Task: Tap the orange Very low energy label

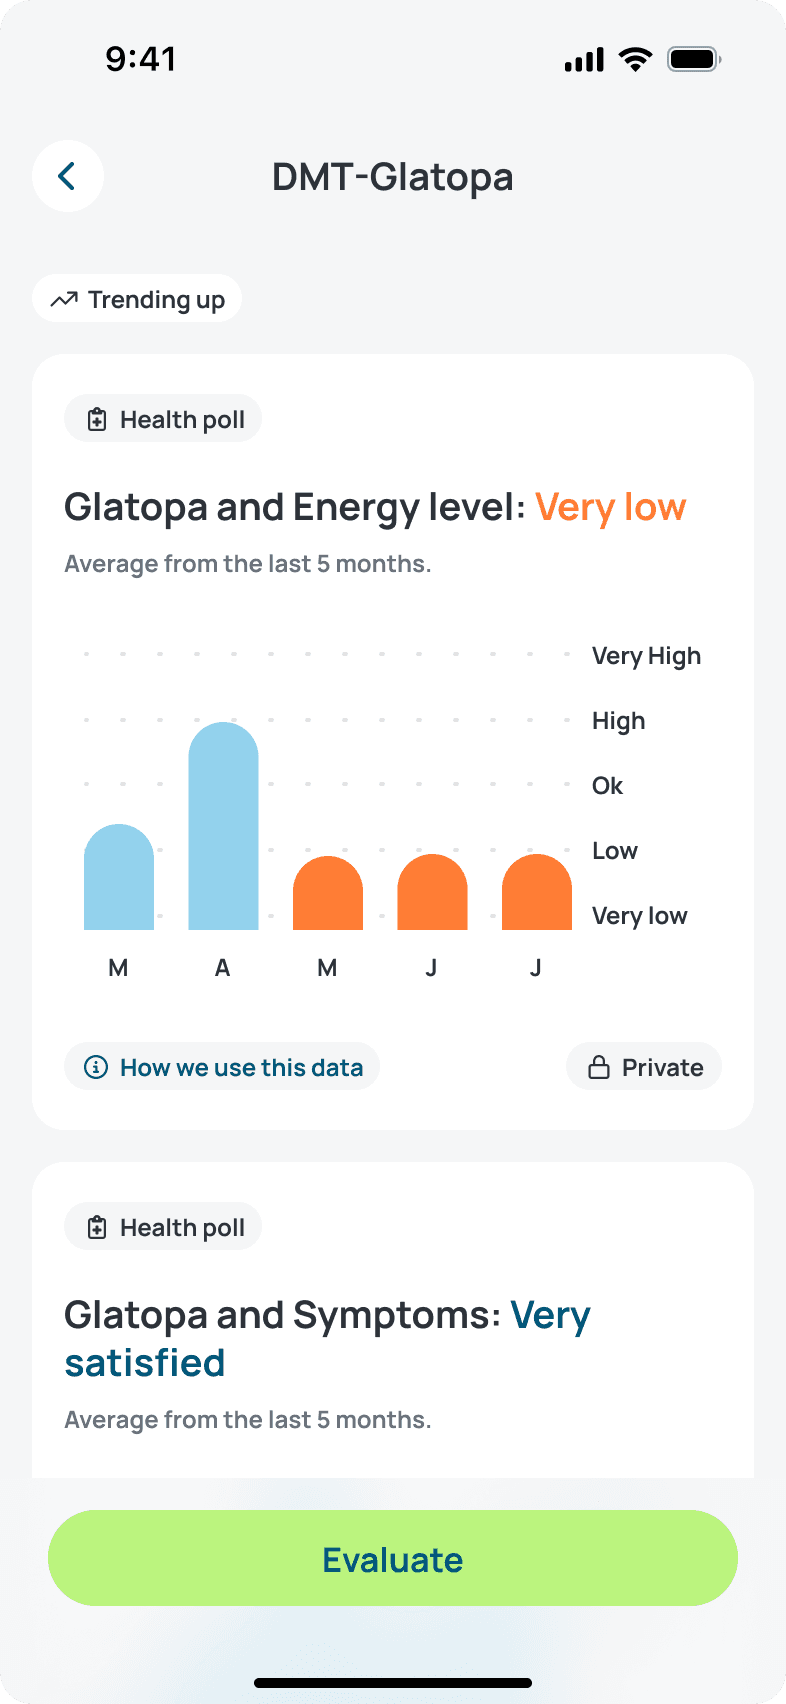Action: coord(611,507)
